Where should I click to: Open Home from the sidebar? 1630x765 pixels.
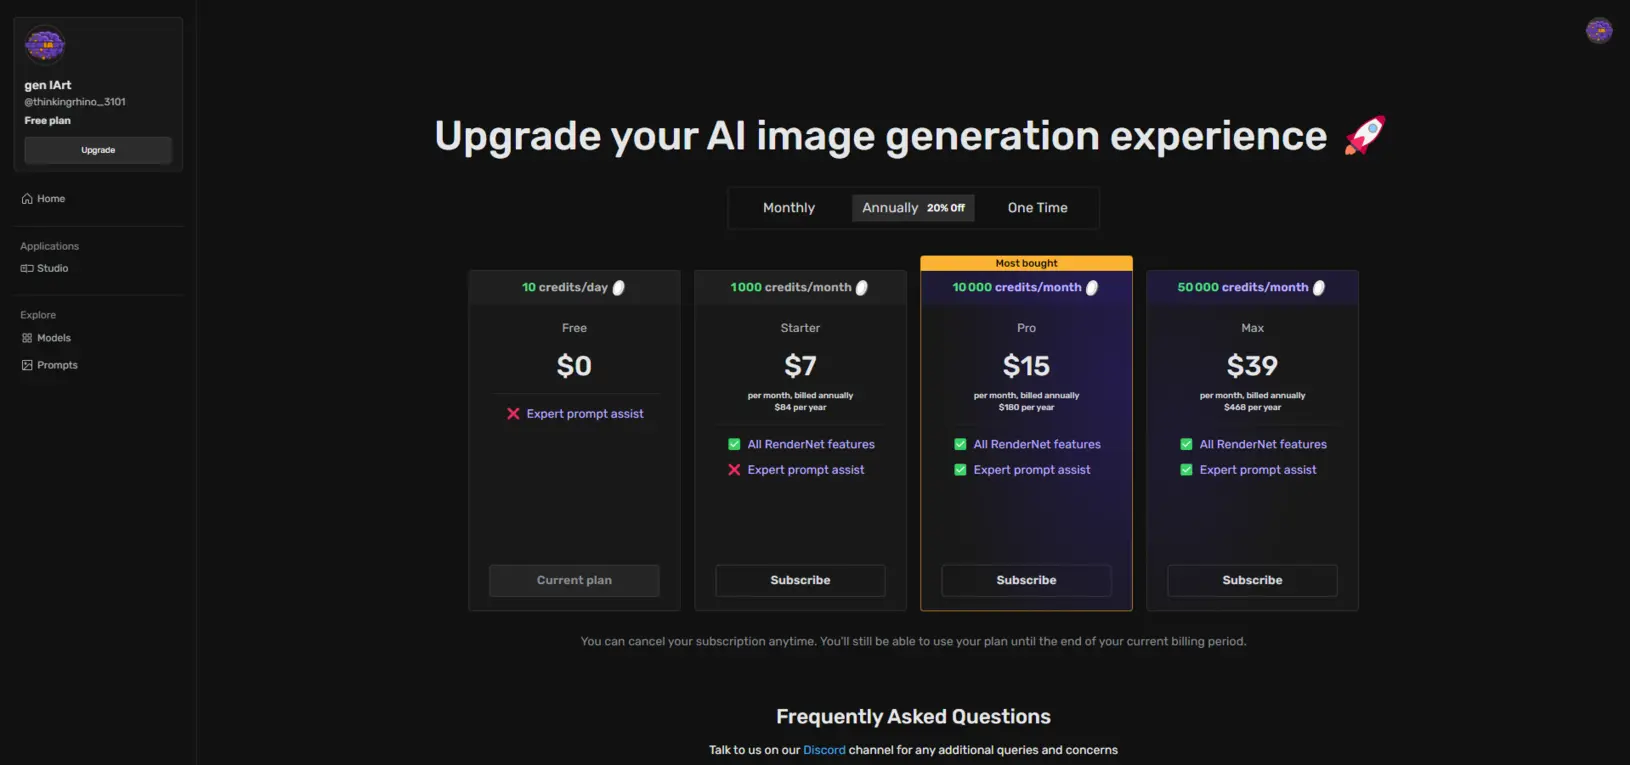tap(43, 199)
